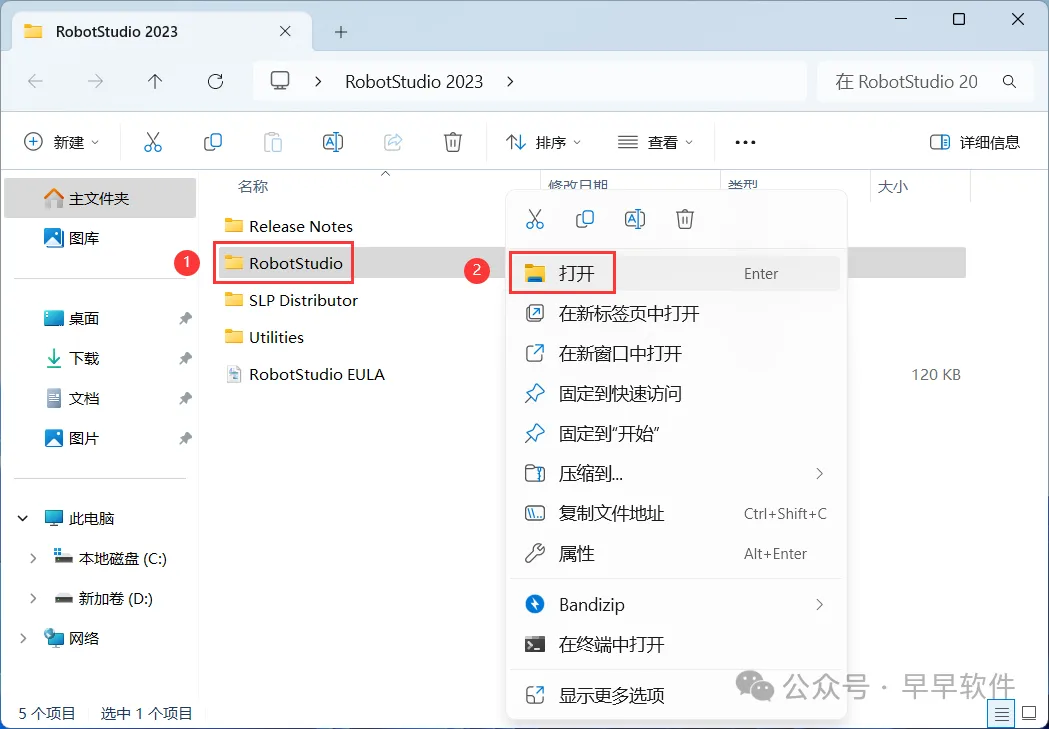The width and height of the screenshot is (1049, 729).
Task: Choose 显示更多选项
Action: pos(674,696)
